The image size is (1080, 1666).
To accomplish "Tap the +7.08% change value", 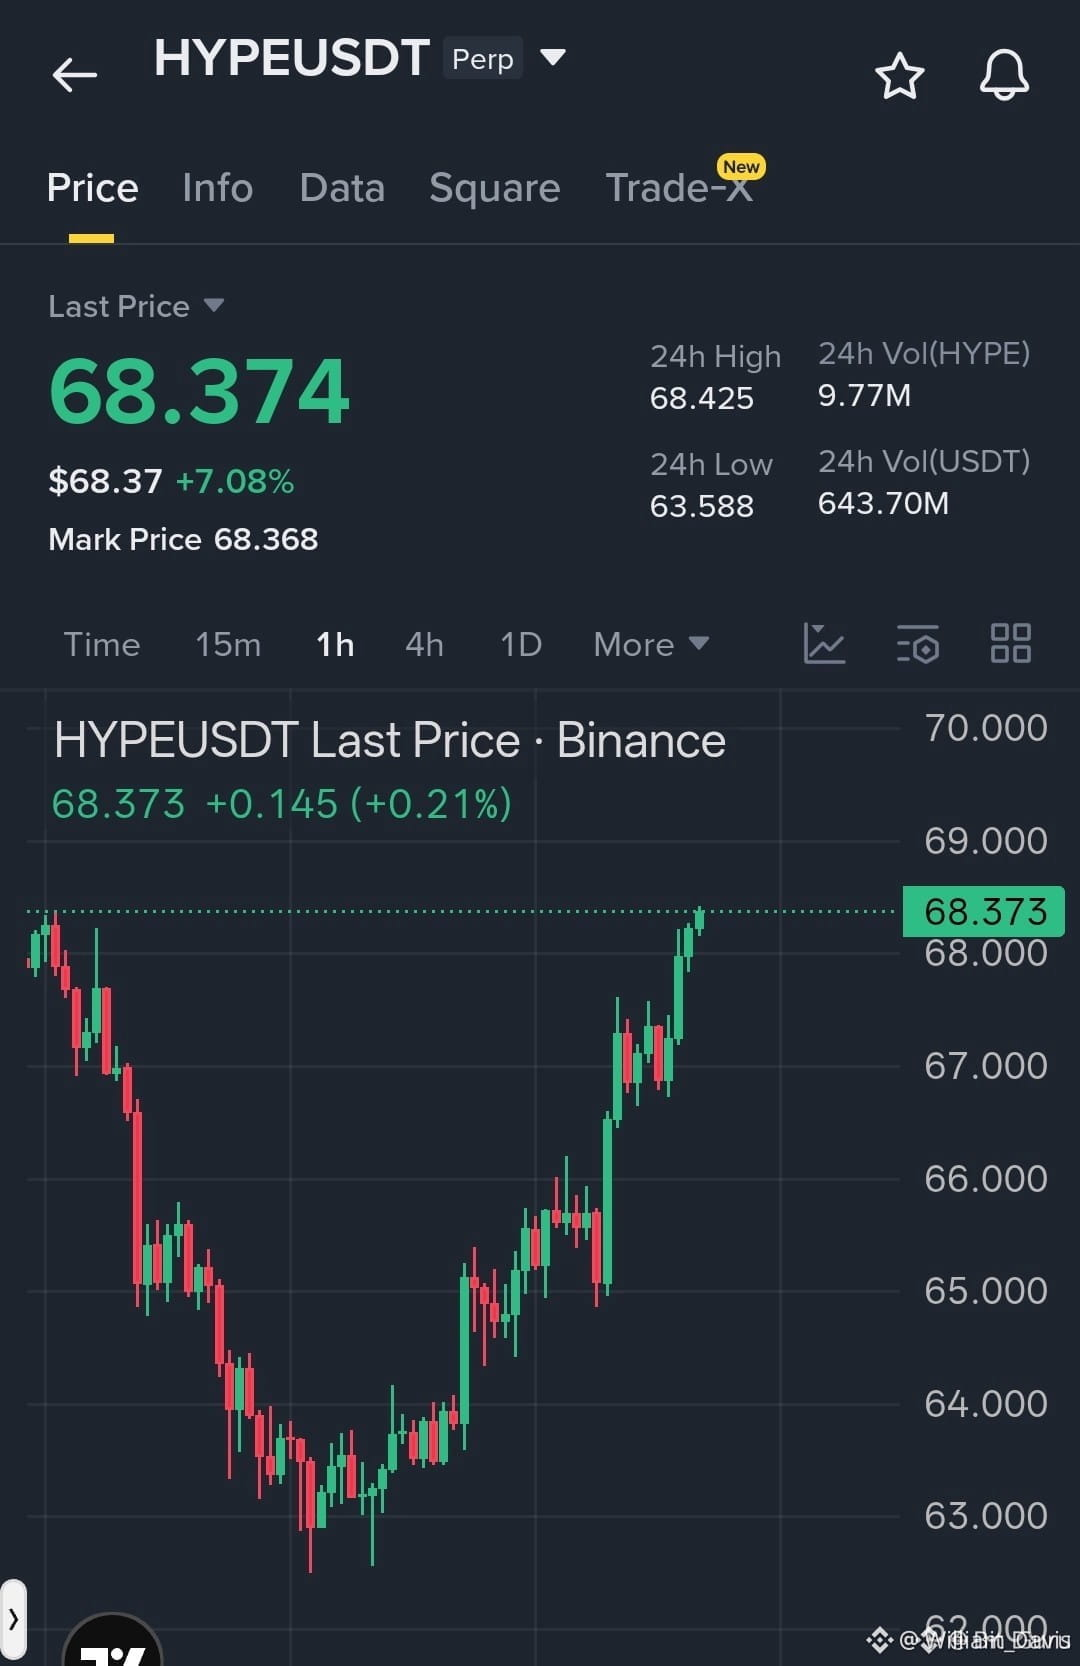I will point(235,482).
